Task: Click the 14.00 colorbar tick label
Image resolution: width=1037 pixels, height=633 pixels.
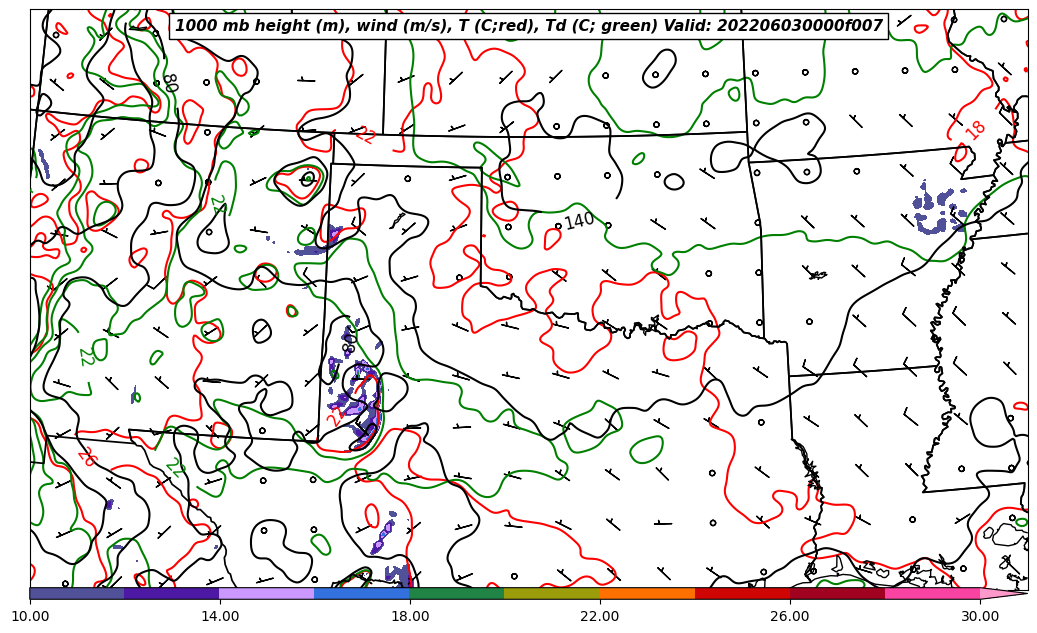Action: [220, 616]
